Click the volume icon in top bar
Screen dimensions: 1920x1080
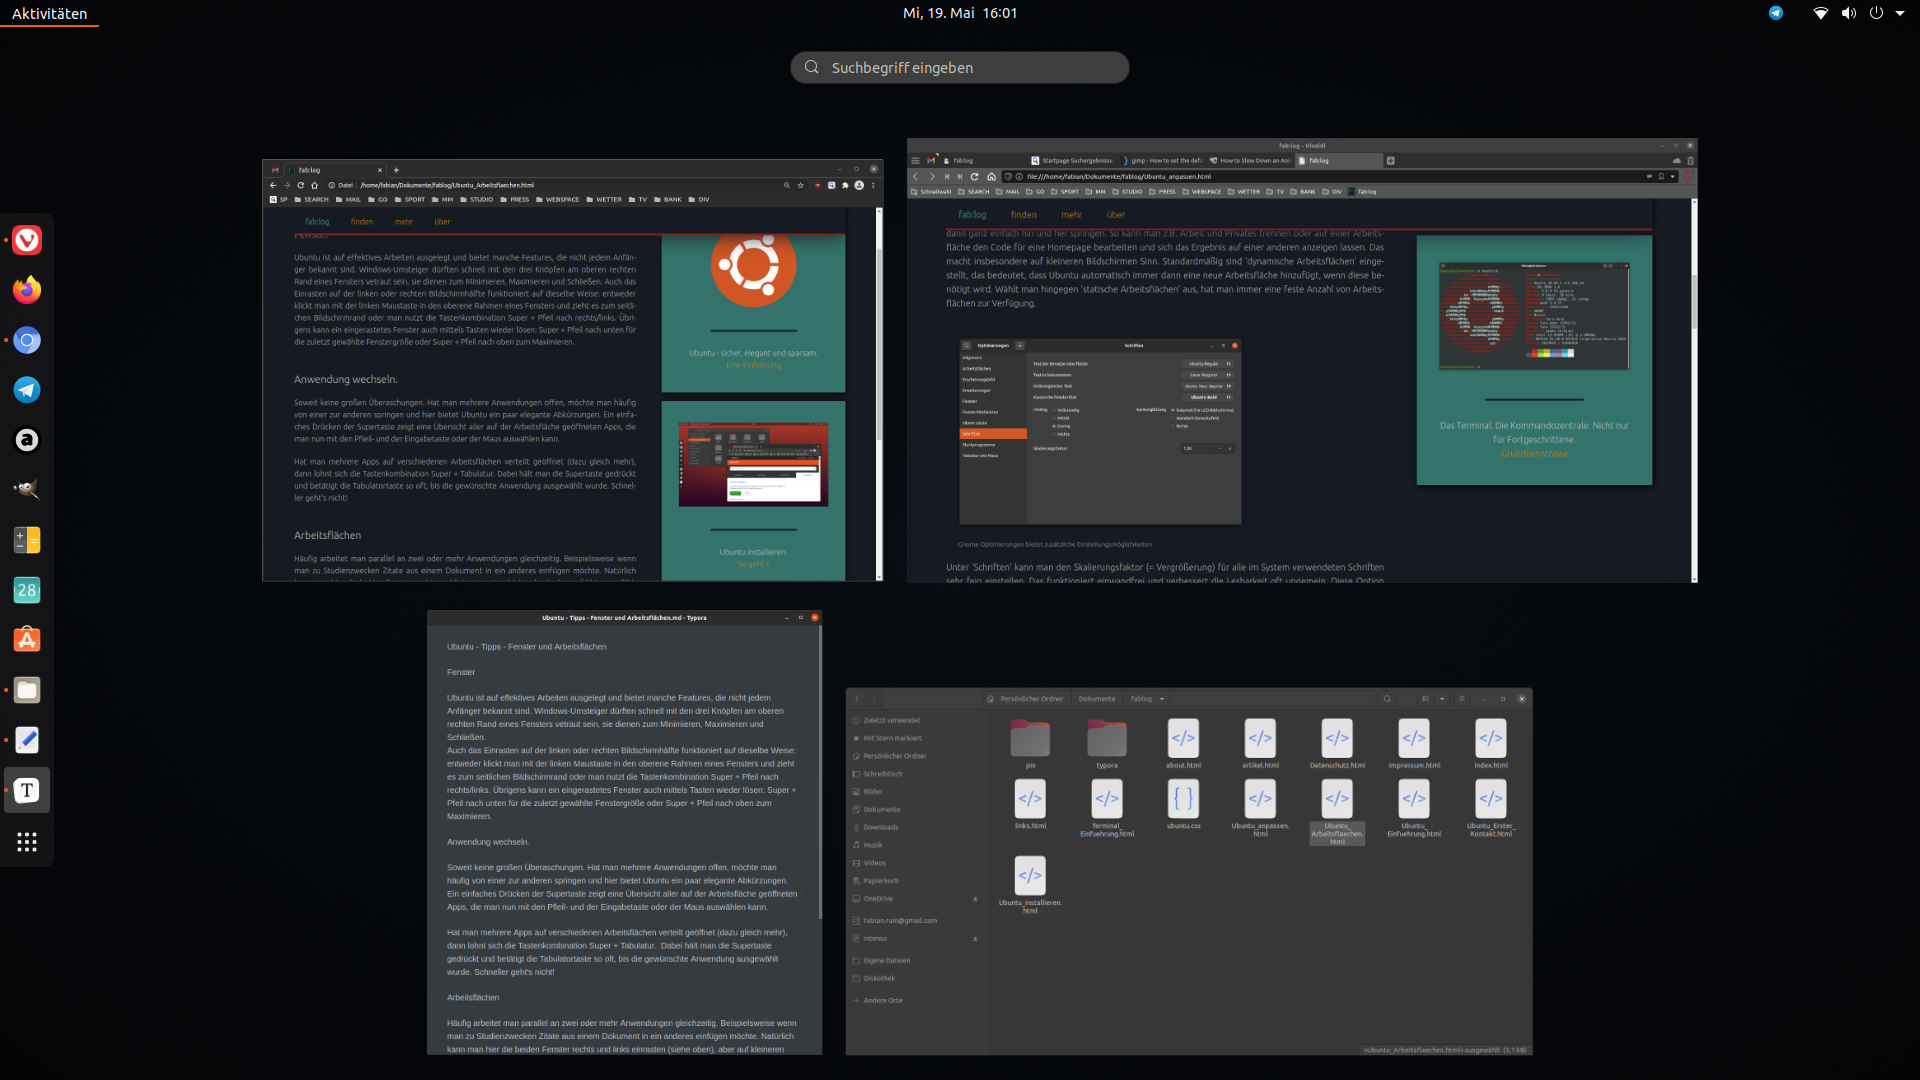(1848, 13)
